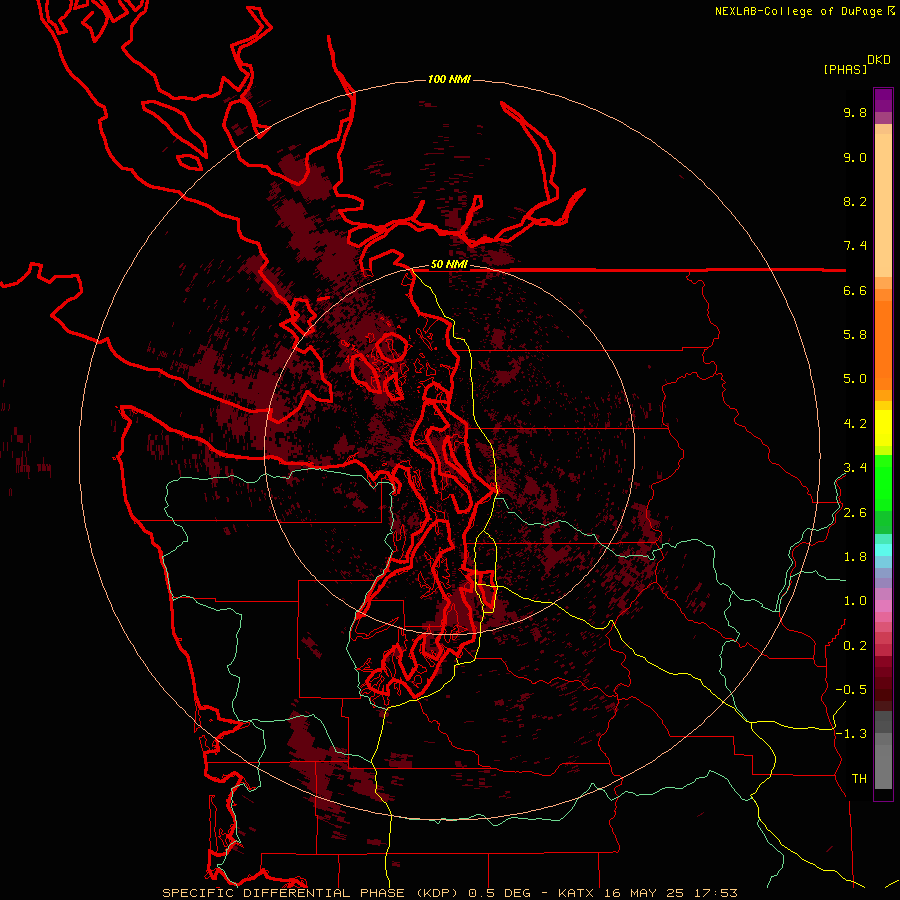Click the 5.0 scale value
This screenshot has width=900, height=900.
855,379
